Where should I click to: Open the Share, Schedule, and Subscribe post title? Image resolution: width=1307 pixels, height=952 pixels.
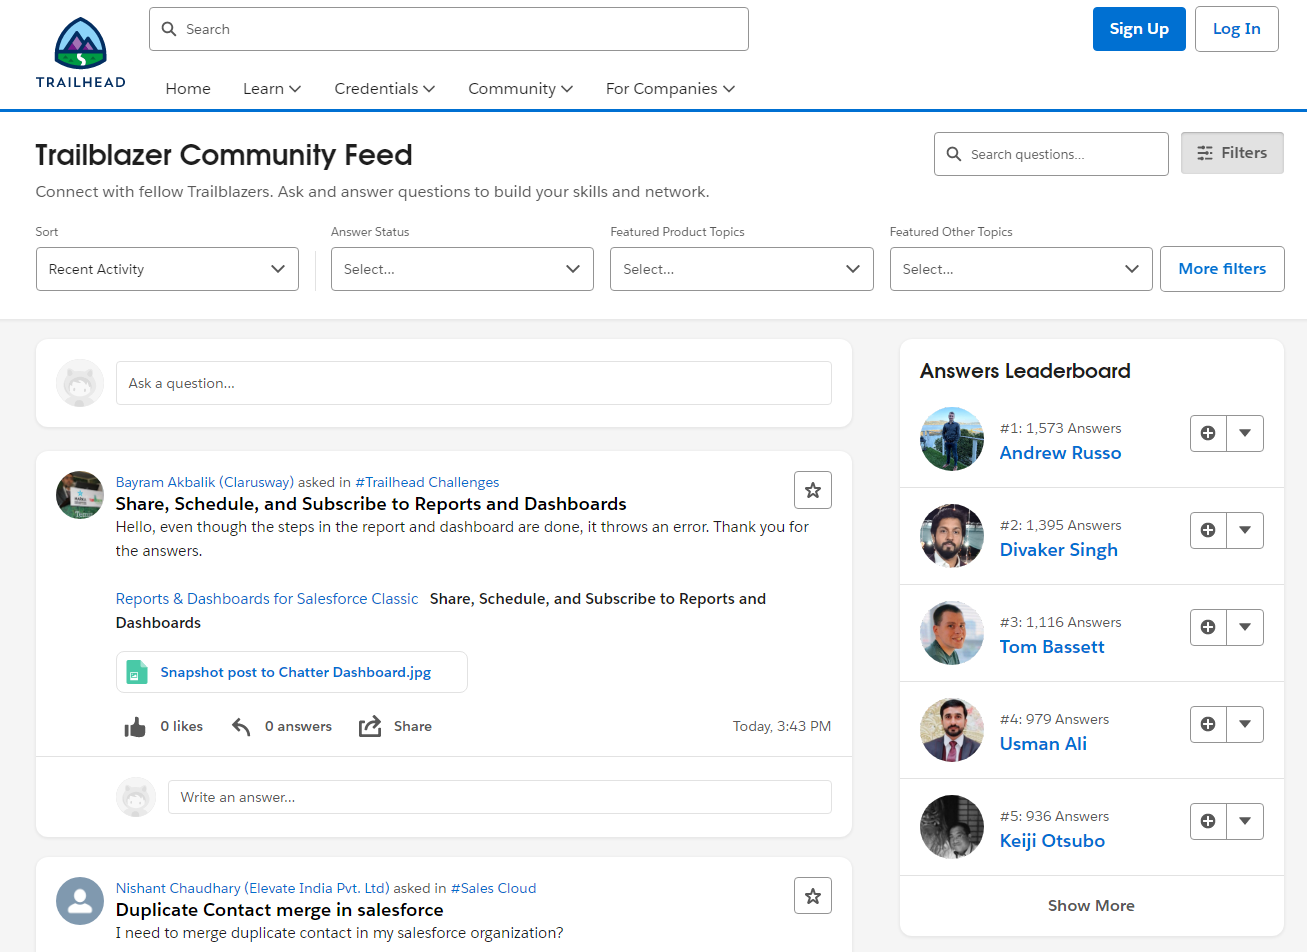[371, 503]
